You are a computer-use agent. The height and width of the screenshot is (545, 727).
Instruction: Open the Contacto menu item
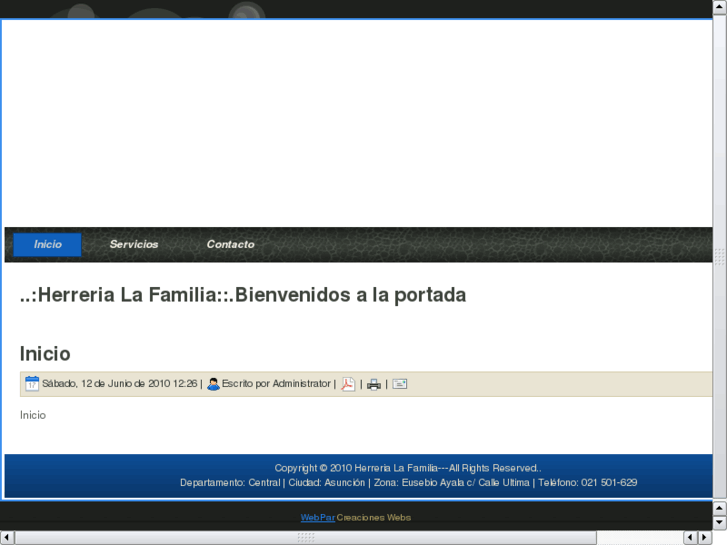(x=230, y=244)
